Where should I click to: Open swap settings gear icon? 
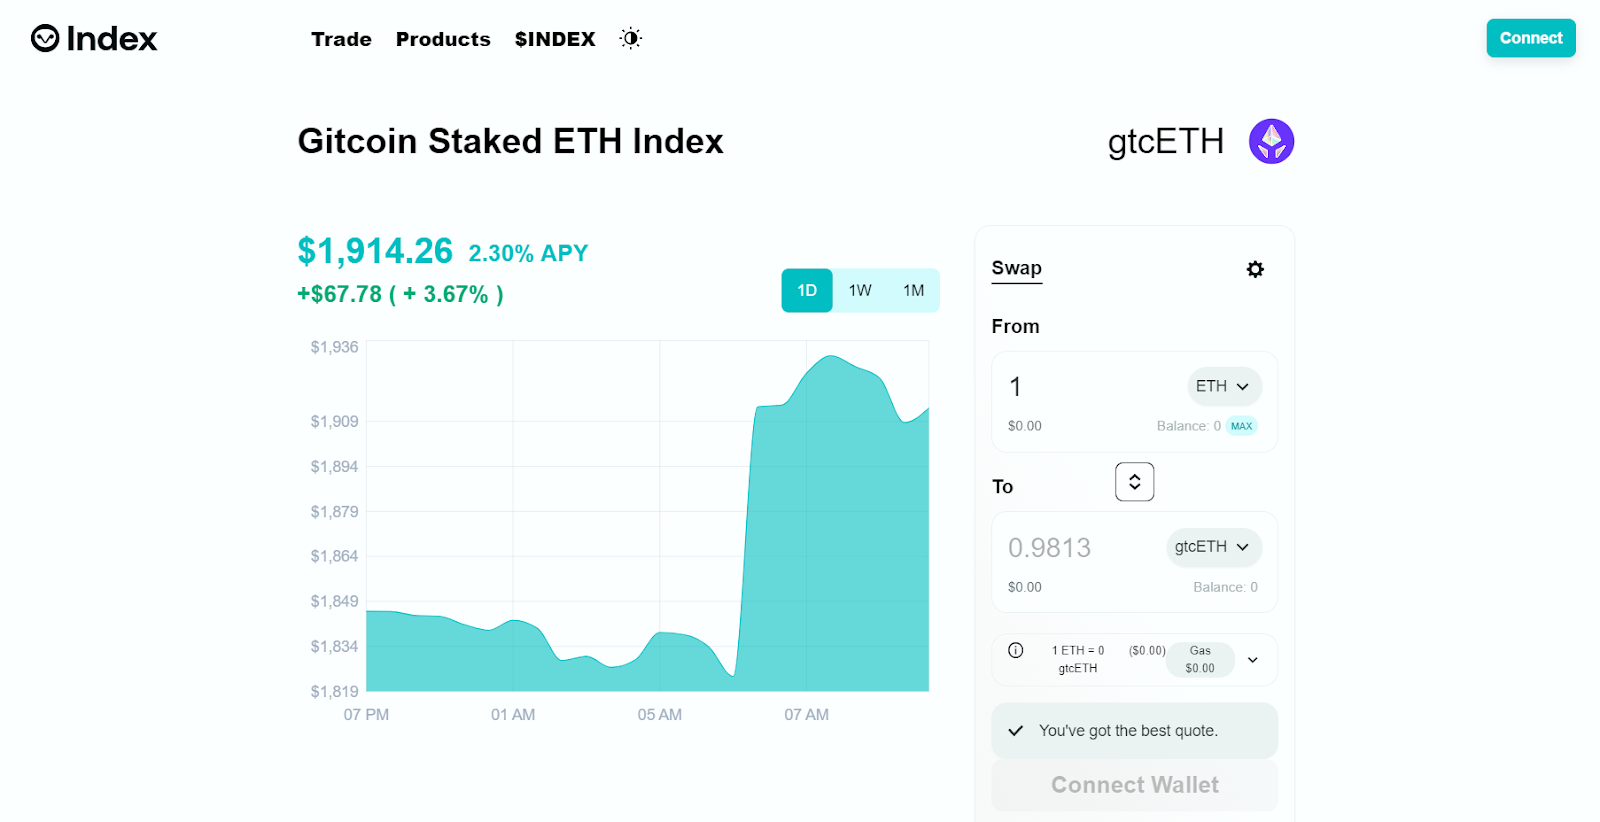coord(1255,269)
